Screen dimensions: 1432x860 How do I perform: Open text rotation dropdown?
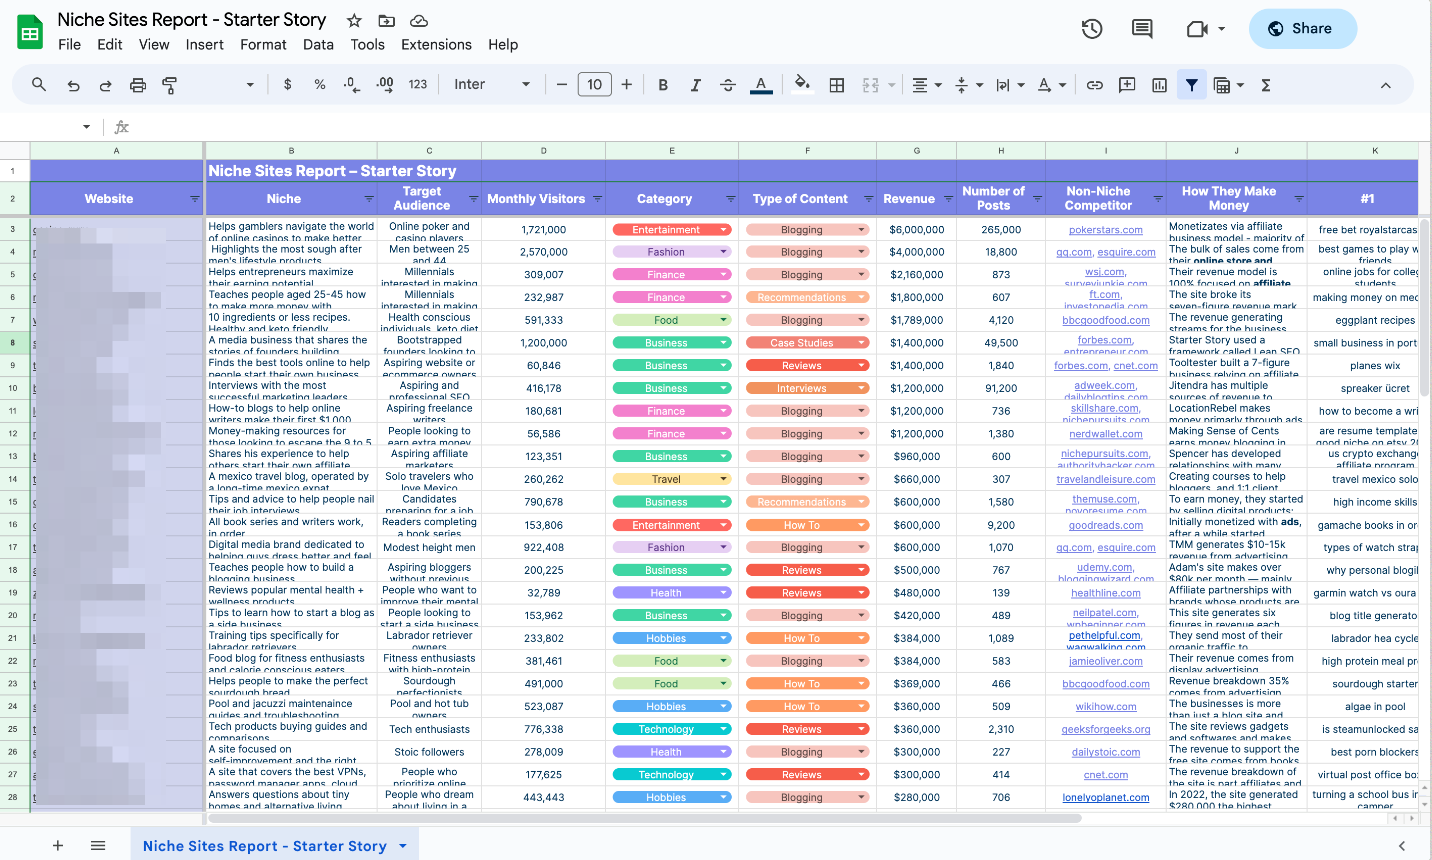1052,85
